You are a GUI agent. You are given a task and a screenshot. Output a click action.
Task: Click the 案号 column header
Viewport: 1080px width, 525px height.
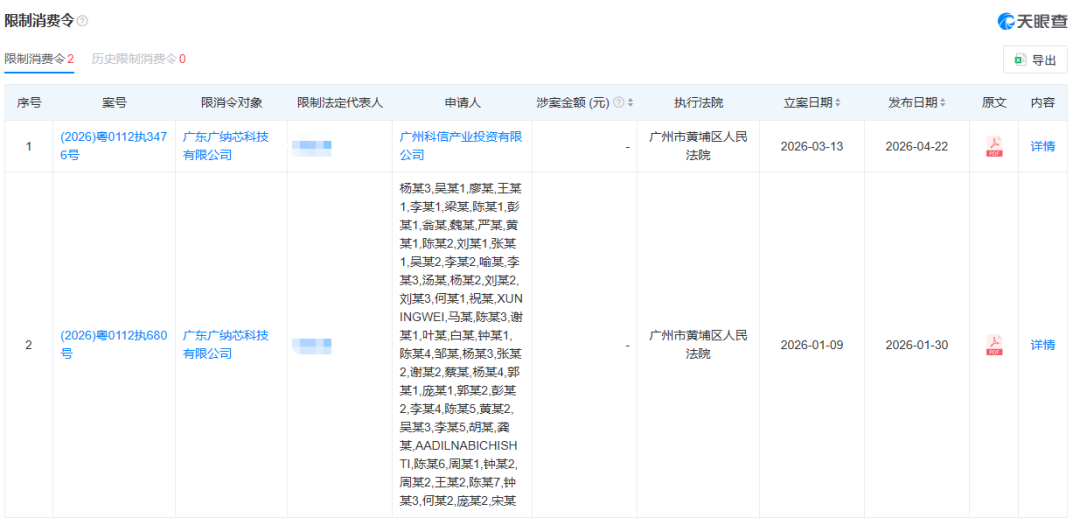tap(114, 103)
